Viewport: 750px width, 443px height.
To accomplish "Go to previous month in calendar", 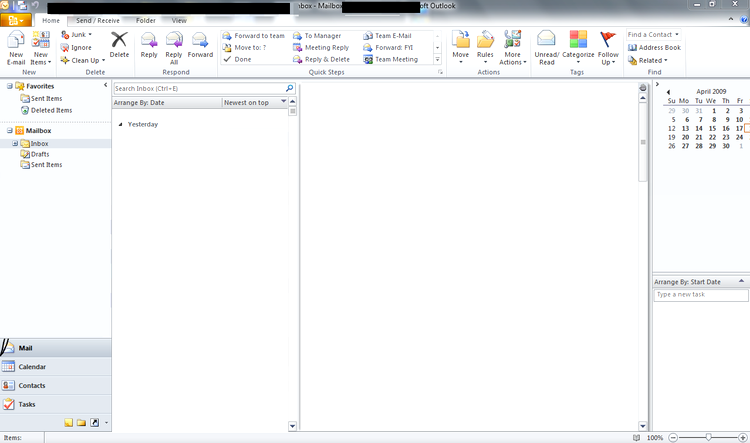I will [668, 92].
